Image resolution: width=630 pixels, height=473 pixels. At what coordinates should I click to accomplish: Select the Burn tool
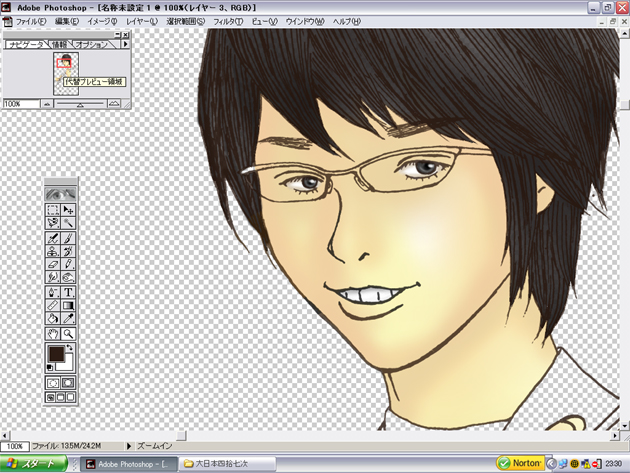click(x=68, y=277)
